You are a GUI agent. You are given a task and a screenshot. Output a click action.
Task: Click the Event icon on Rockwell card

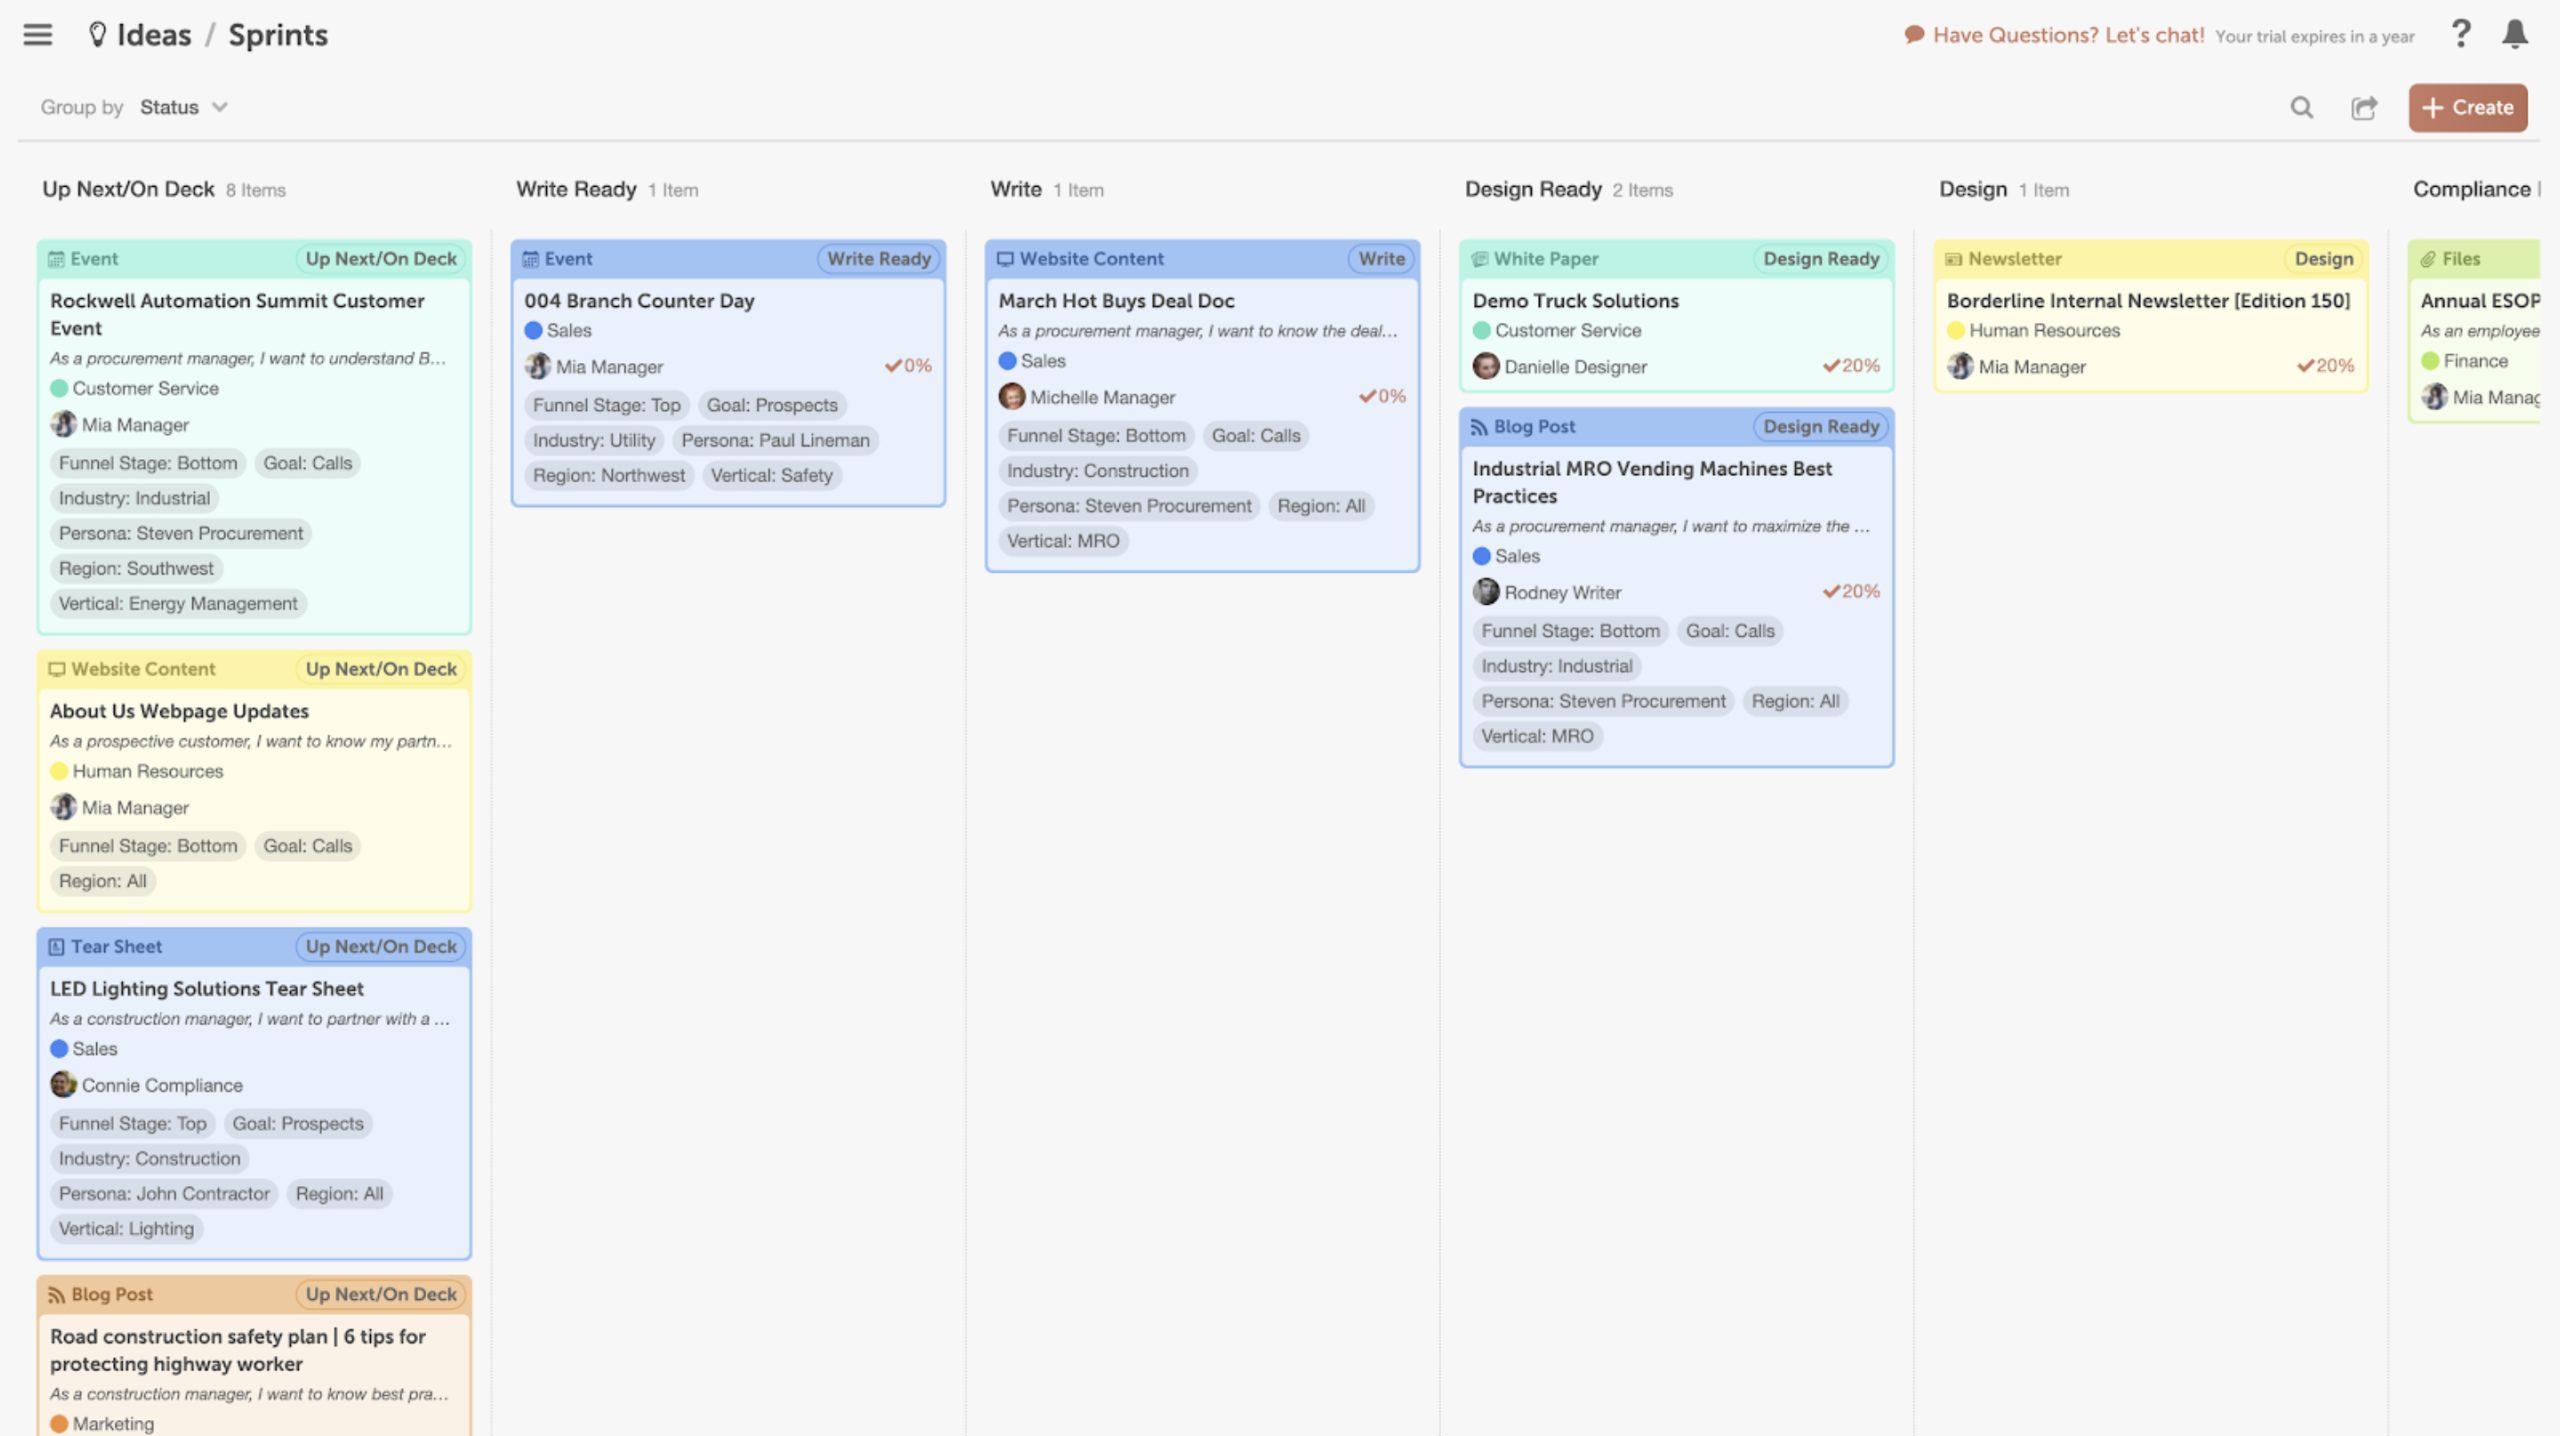56,258
